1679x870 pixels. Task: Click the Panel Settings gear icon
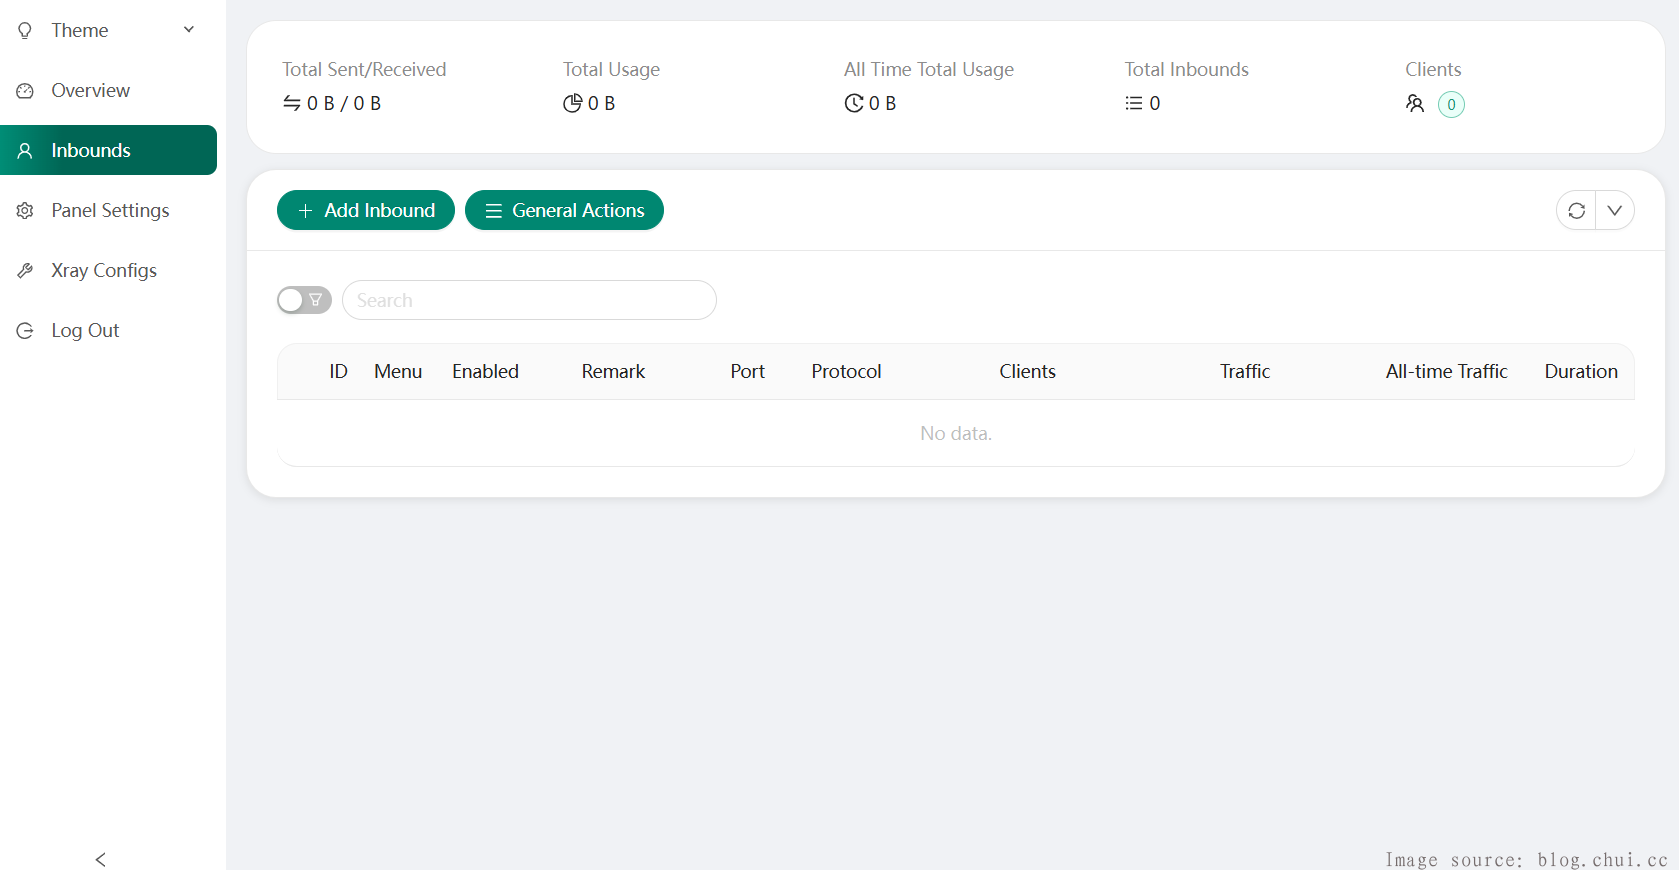pos(25,211)
